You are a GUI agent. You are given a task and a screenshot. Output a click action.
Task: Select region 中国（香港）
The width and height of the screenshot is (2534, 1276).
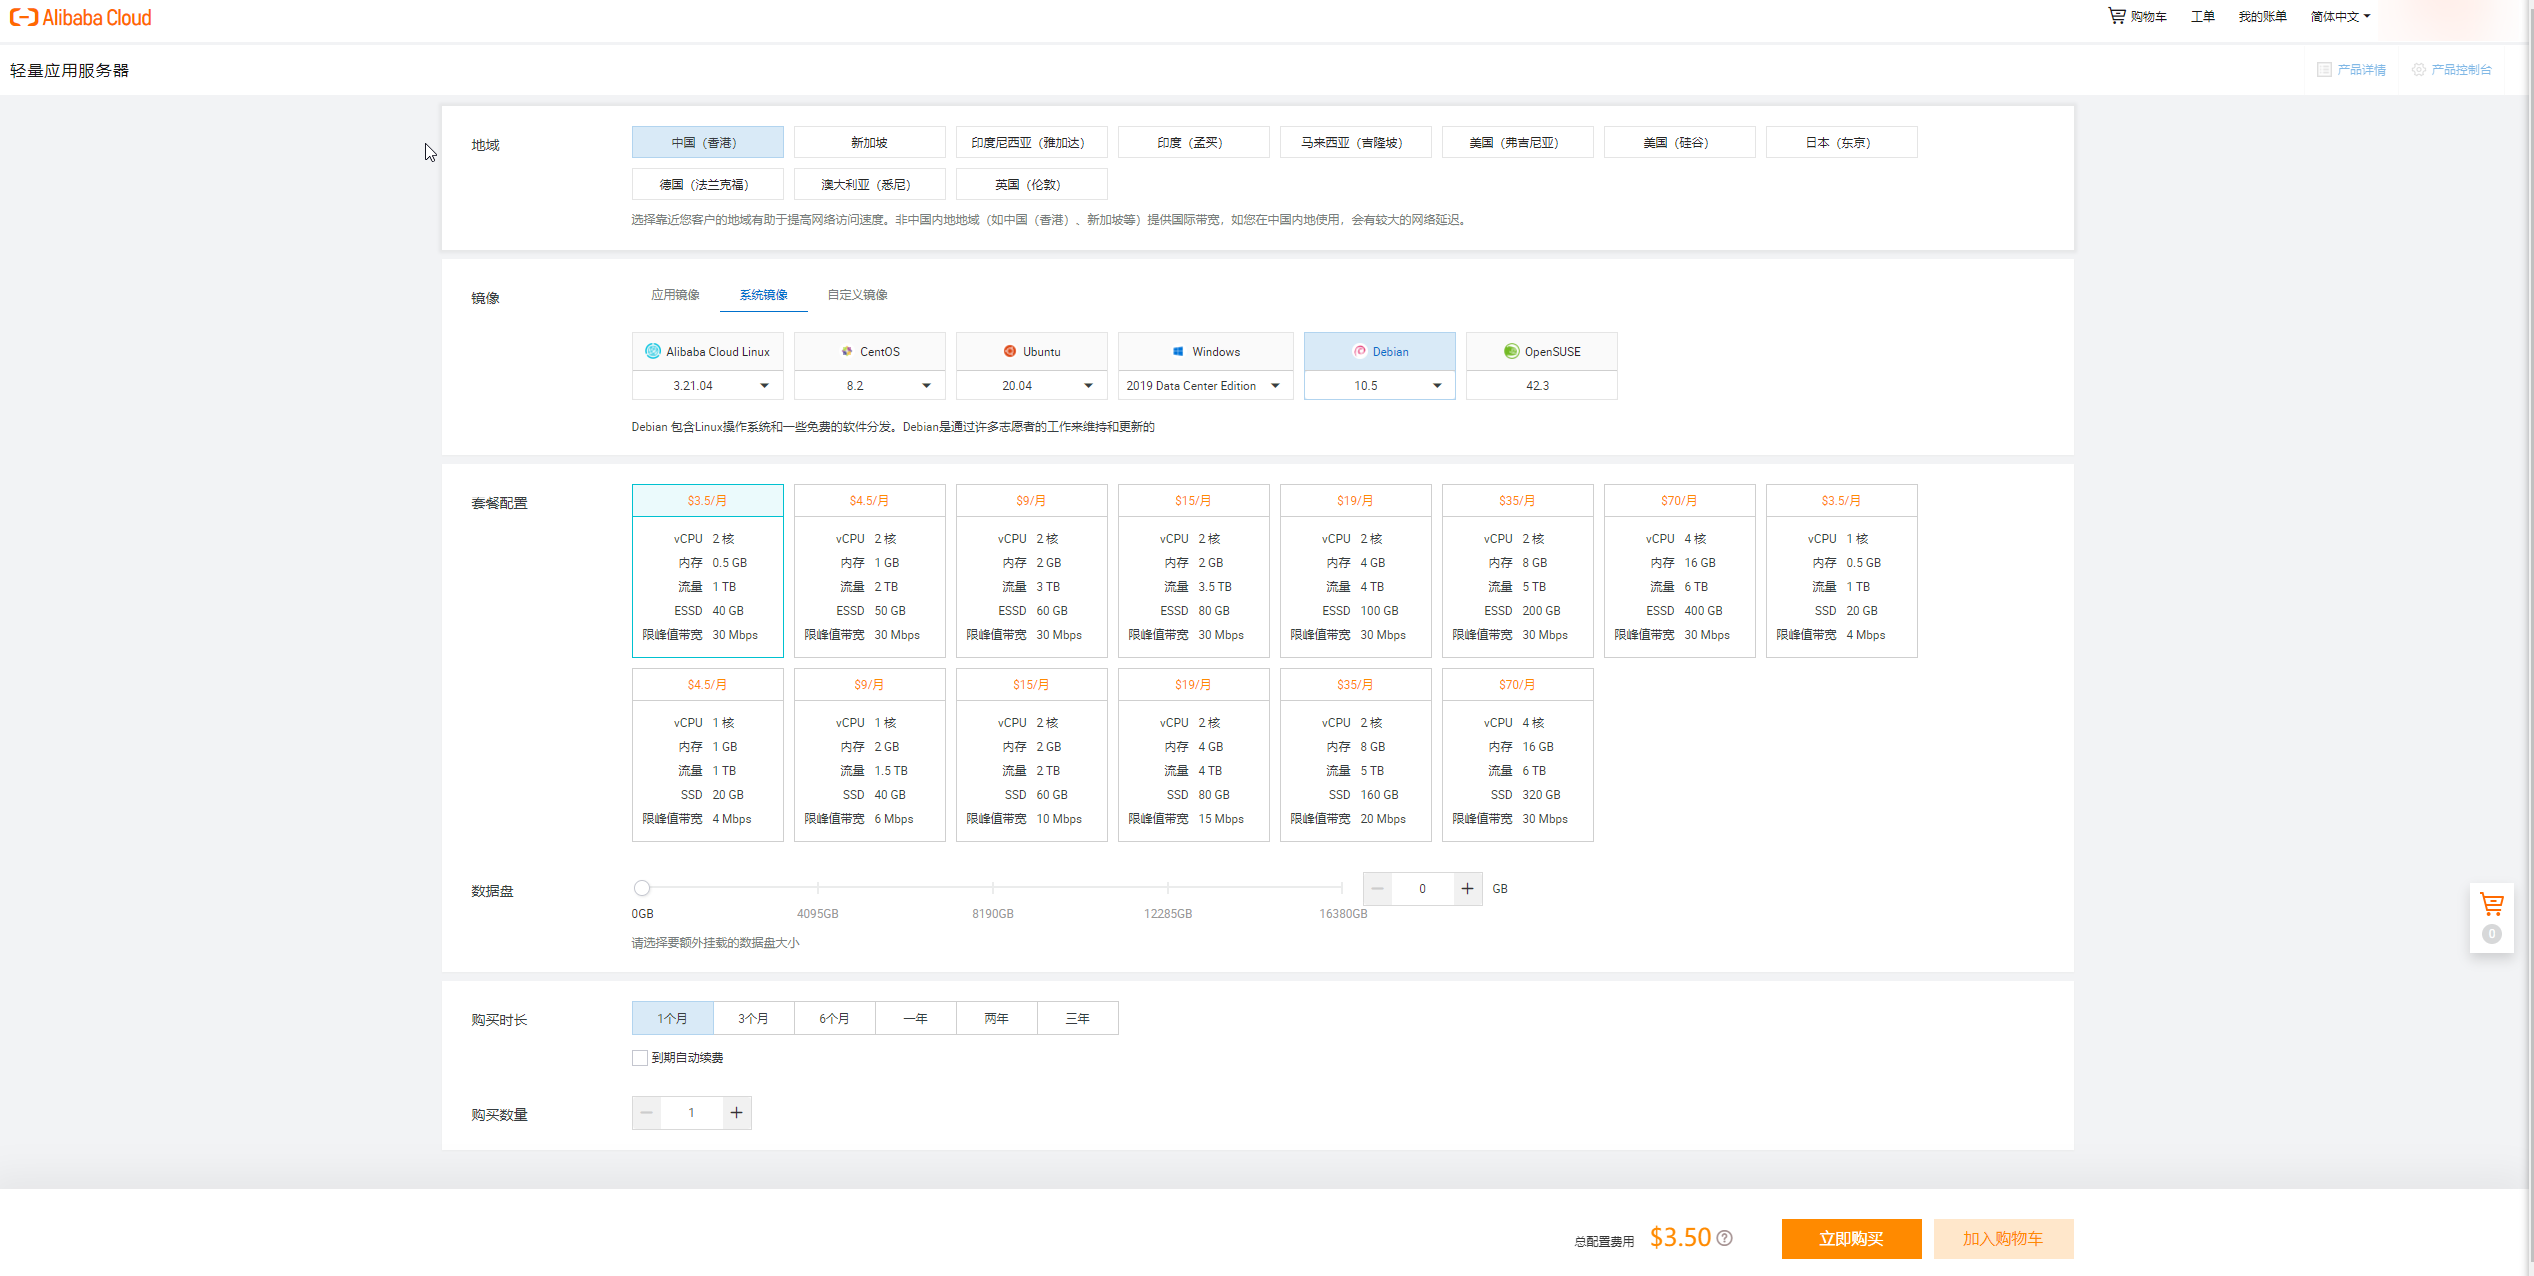click(707, 142)
